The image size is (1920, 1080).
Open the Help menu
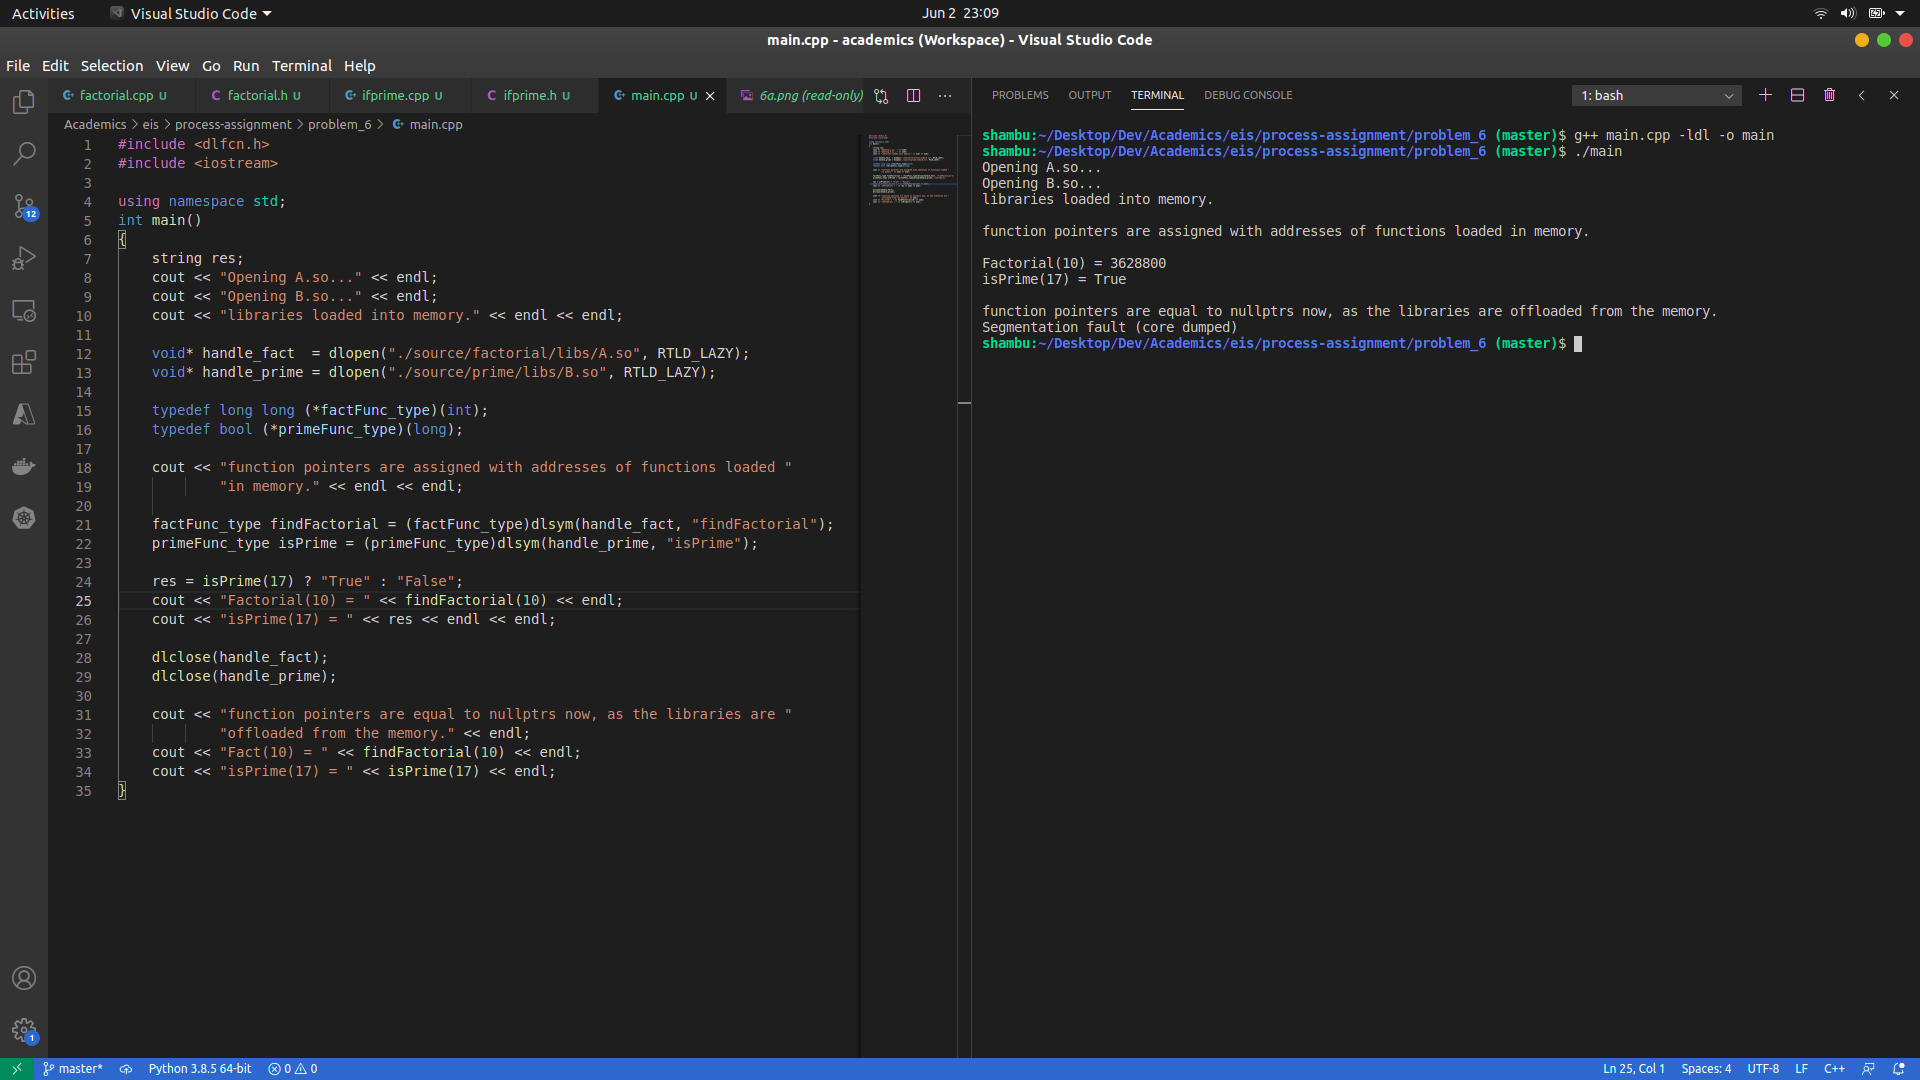coord(360,66)
